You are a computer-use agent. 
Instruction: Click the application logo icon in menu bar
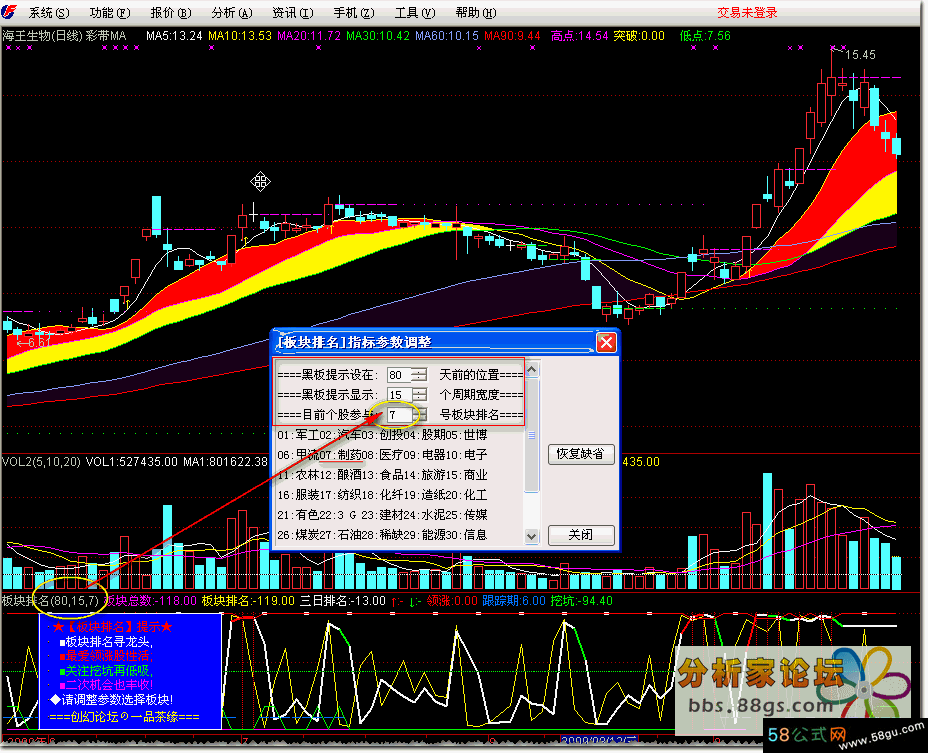(x=9, y=12)
